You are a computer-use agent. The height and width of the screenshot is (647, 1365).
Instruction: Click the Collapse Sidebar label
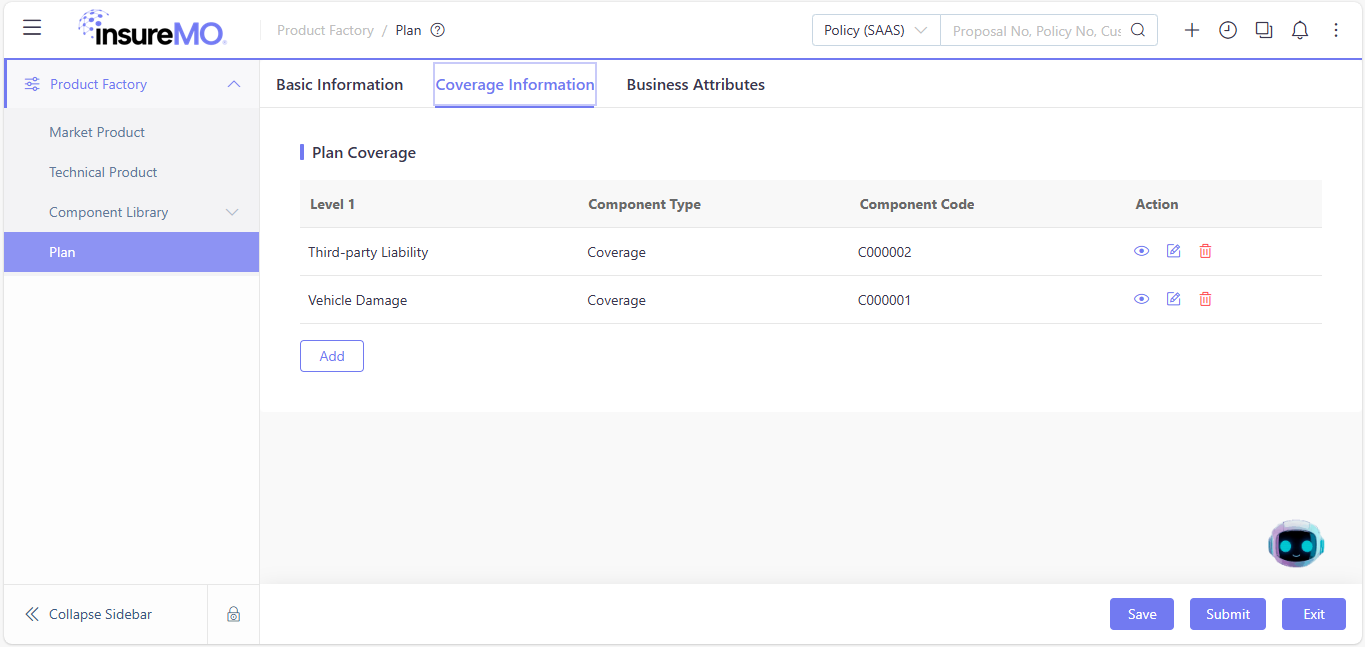100,614
